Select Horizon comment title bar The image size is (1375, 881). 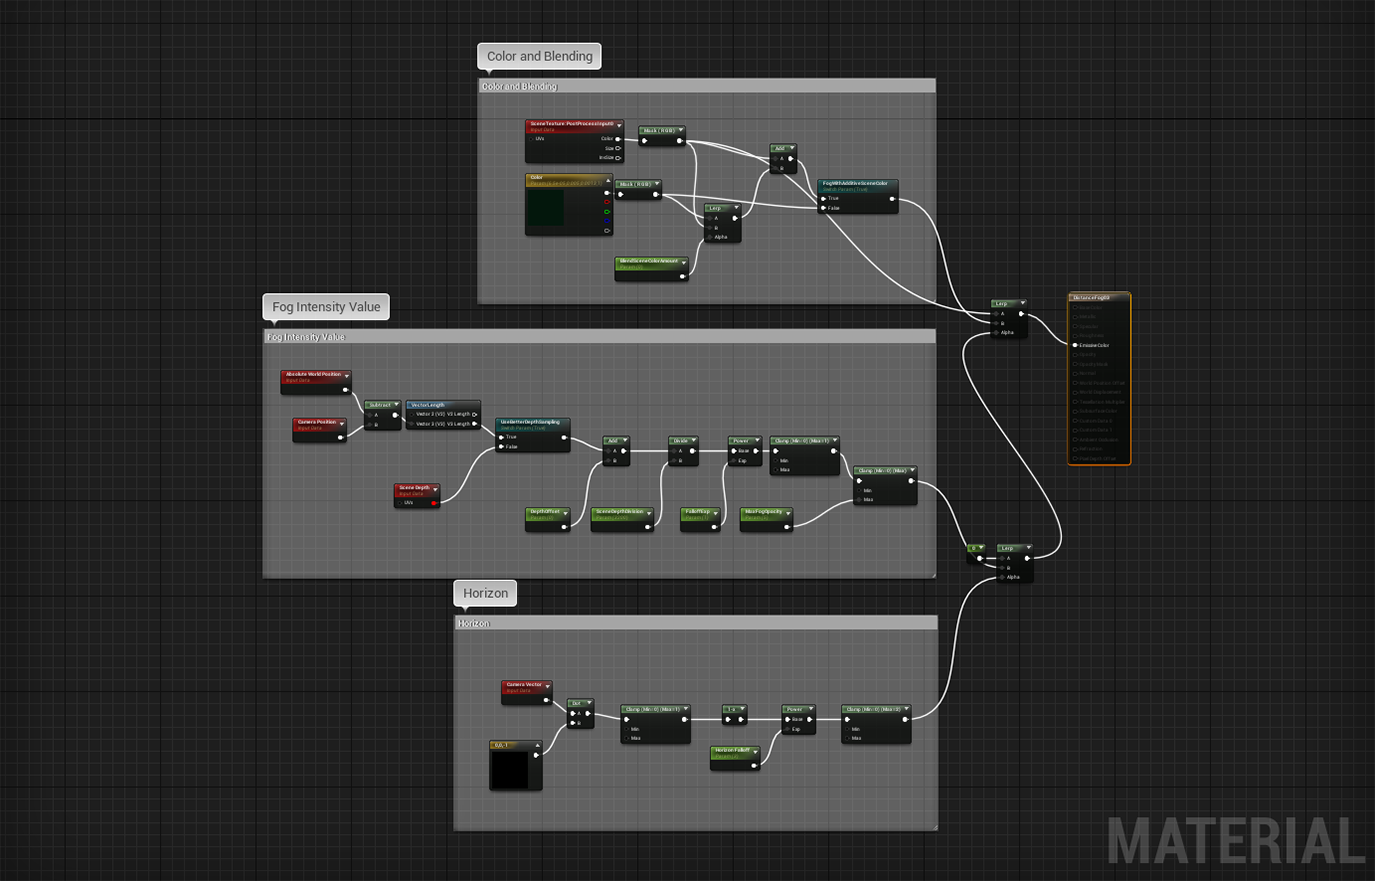(695, 623)
